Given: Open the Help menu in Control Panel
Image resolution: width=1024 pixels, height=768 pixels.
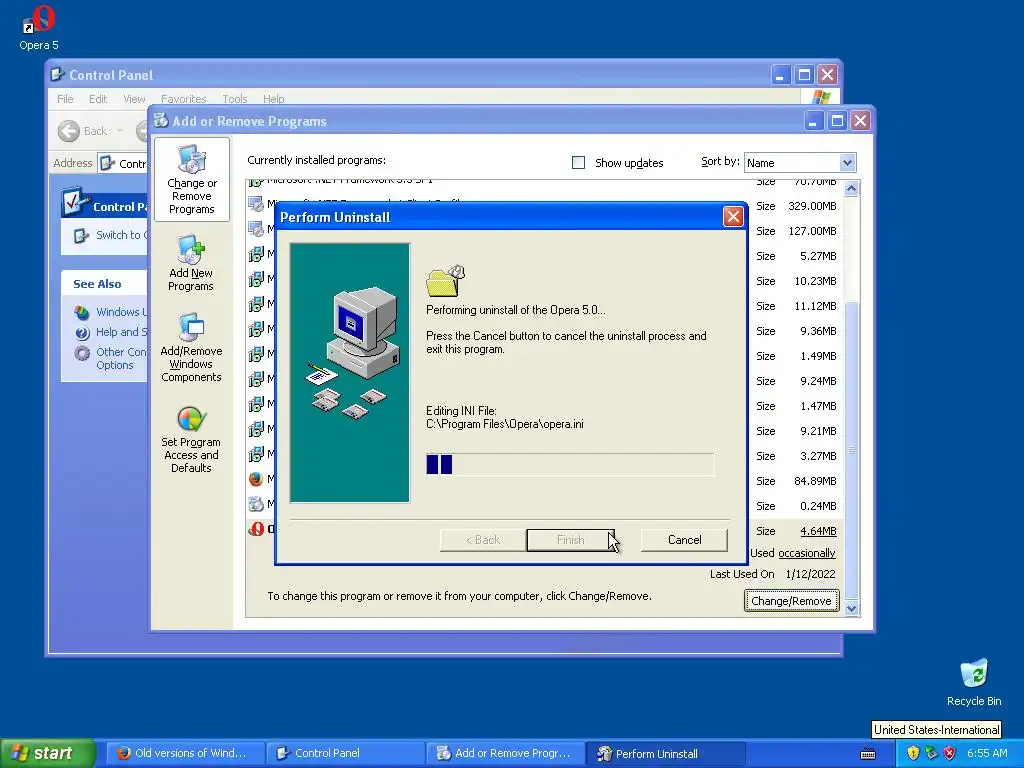Looking at the screenshot, I should [x=274, y=99].
